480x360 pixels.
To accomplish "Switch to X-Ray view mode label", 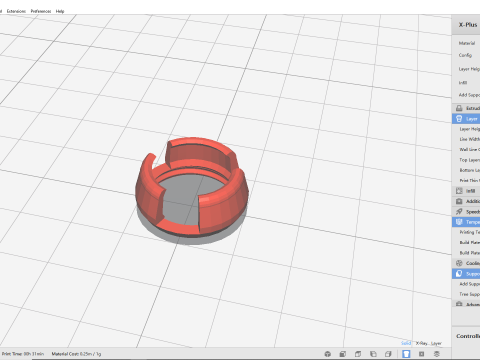I will pos(421,343).
